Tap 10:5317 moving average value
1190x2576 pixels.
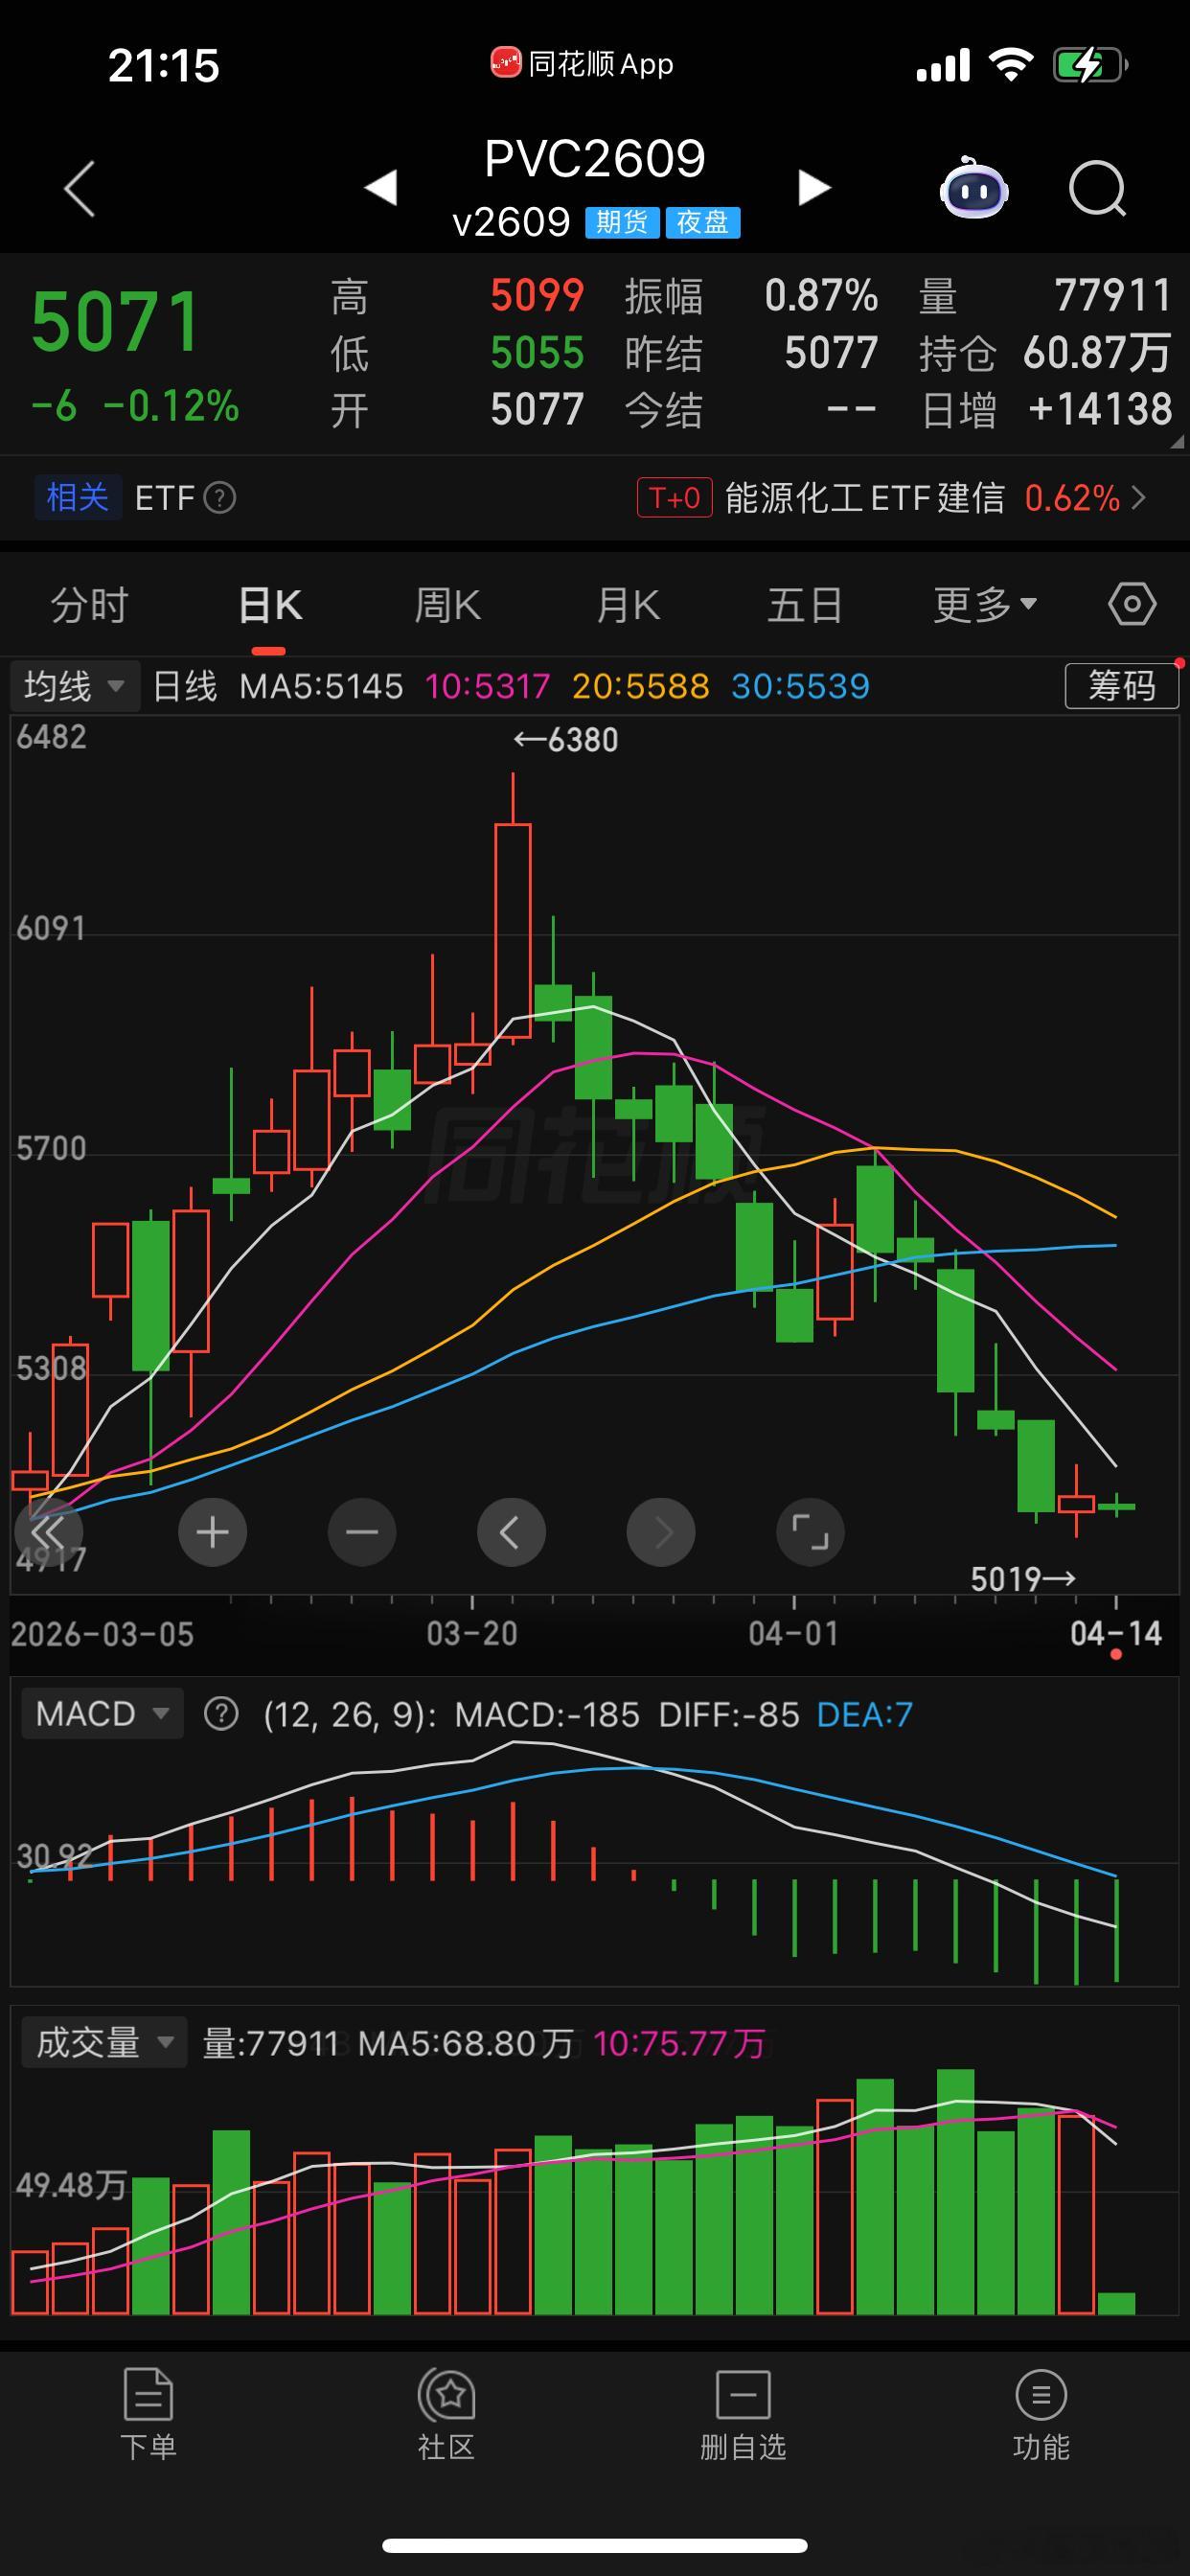[x=487, y=686]
